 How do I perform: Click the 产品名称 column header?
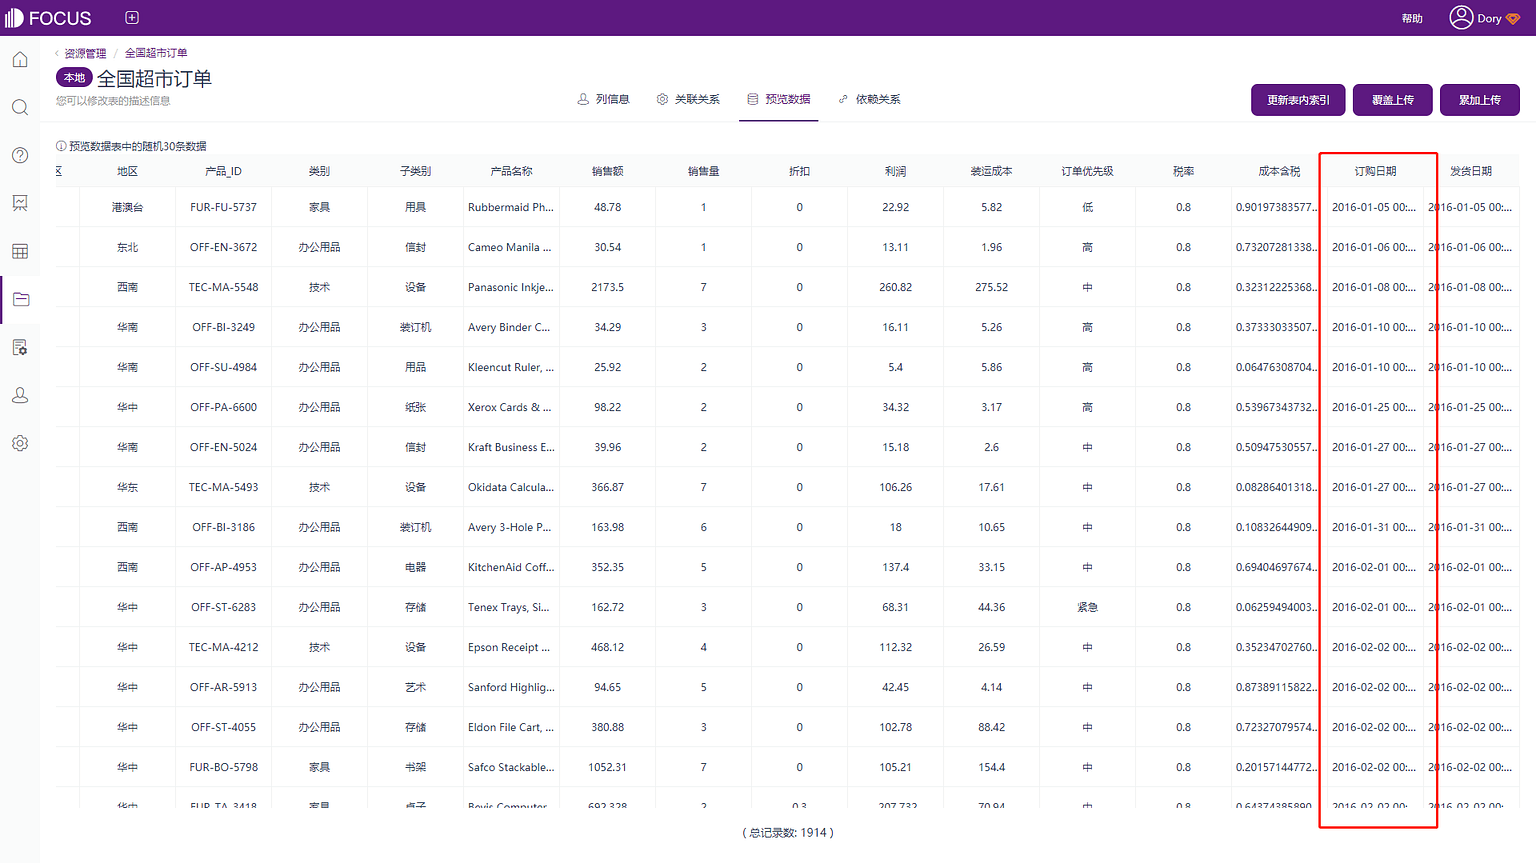(x=511, y=171)
